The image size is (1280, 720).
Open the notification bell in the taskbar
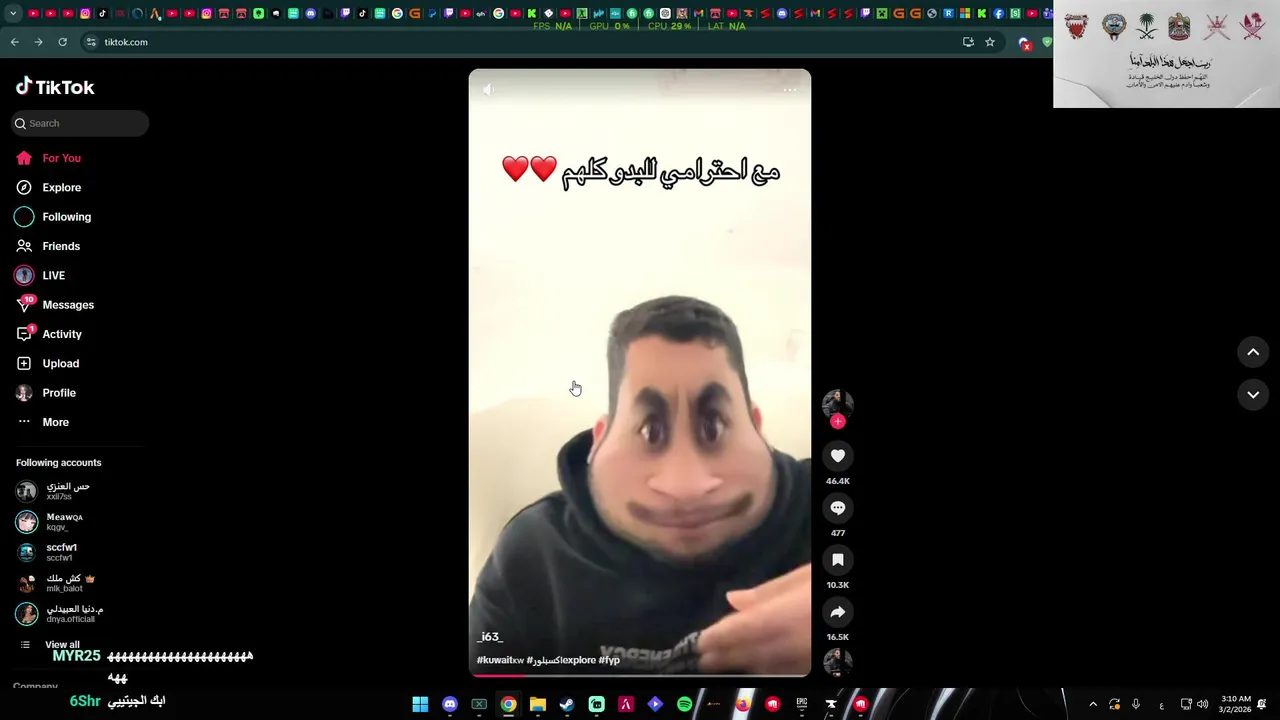coord(1262,704)
